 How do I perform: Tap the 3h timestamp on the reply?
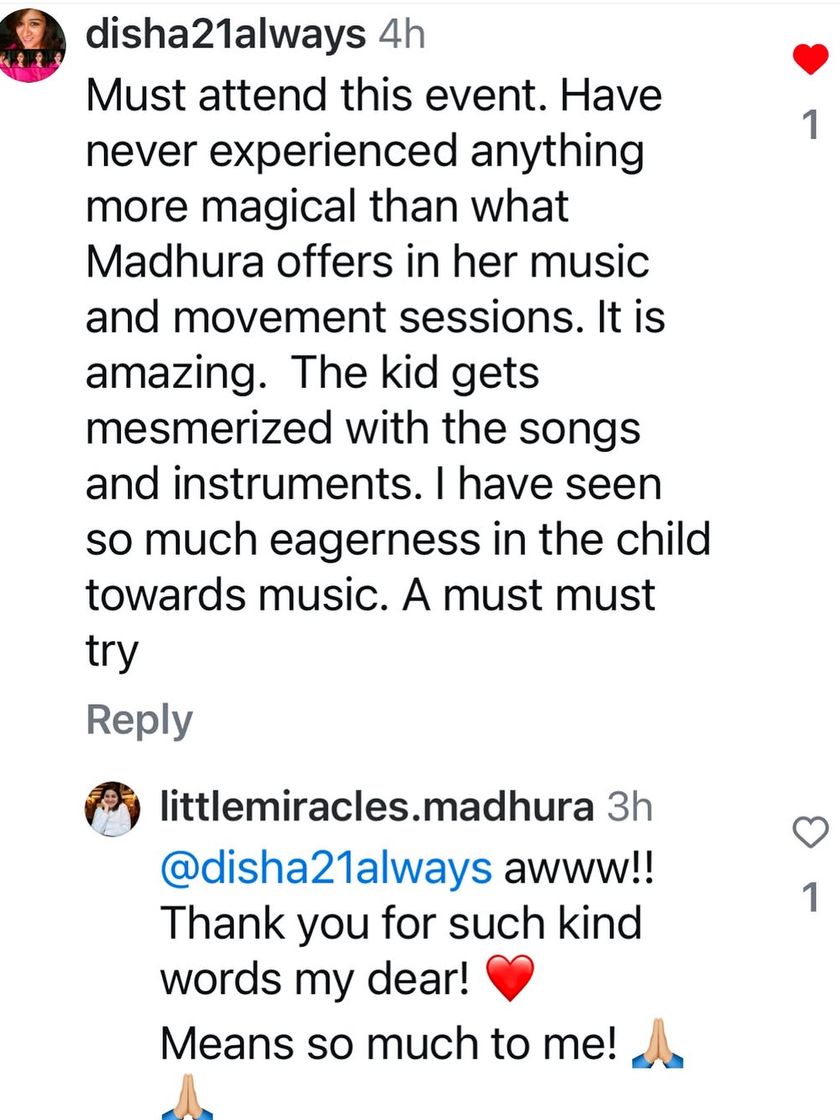(630, 808)
